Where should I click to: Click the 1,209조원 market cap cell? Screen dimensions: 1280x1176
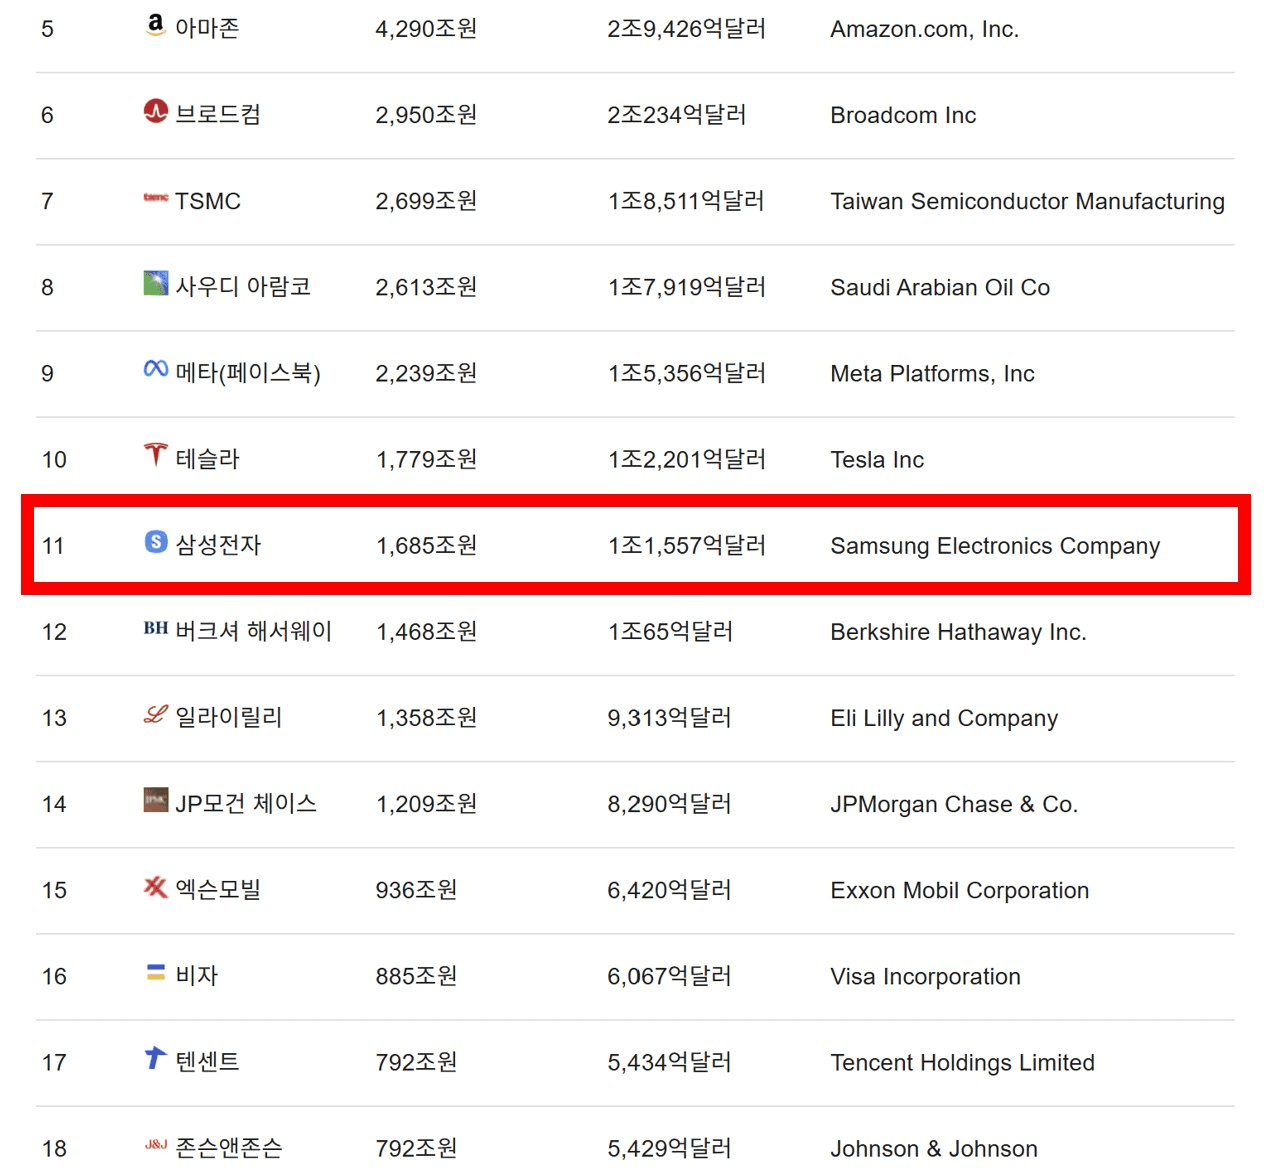426,803
